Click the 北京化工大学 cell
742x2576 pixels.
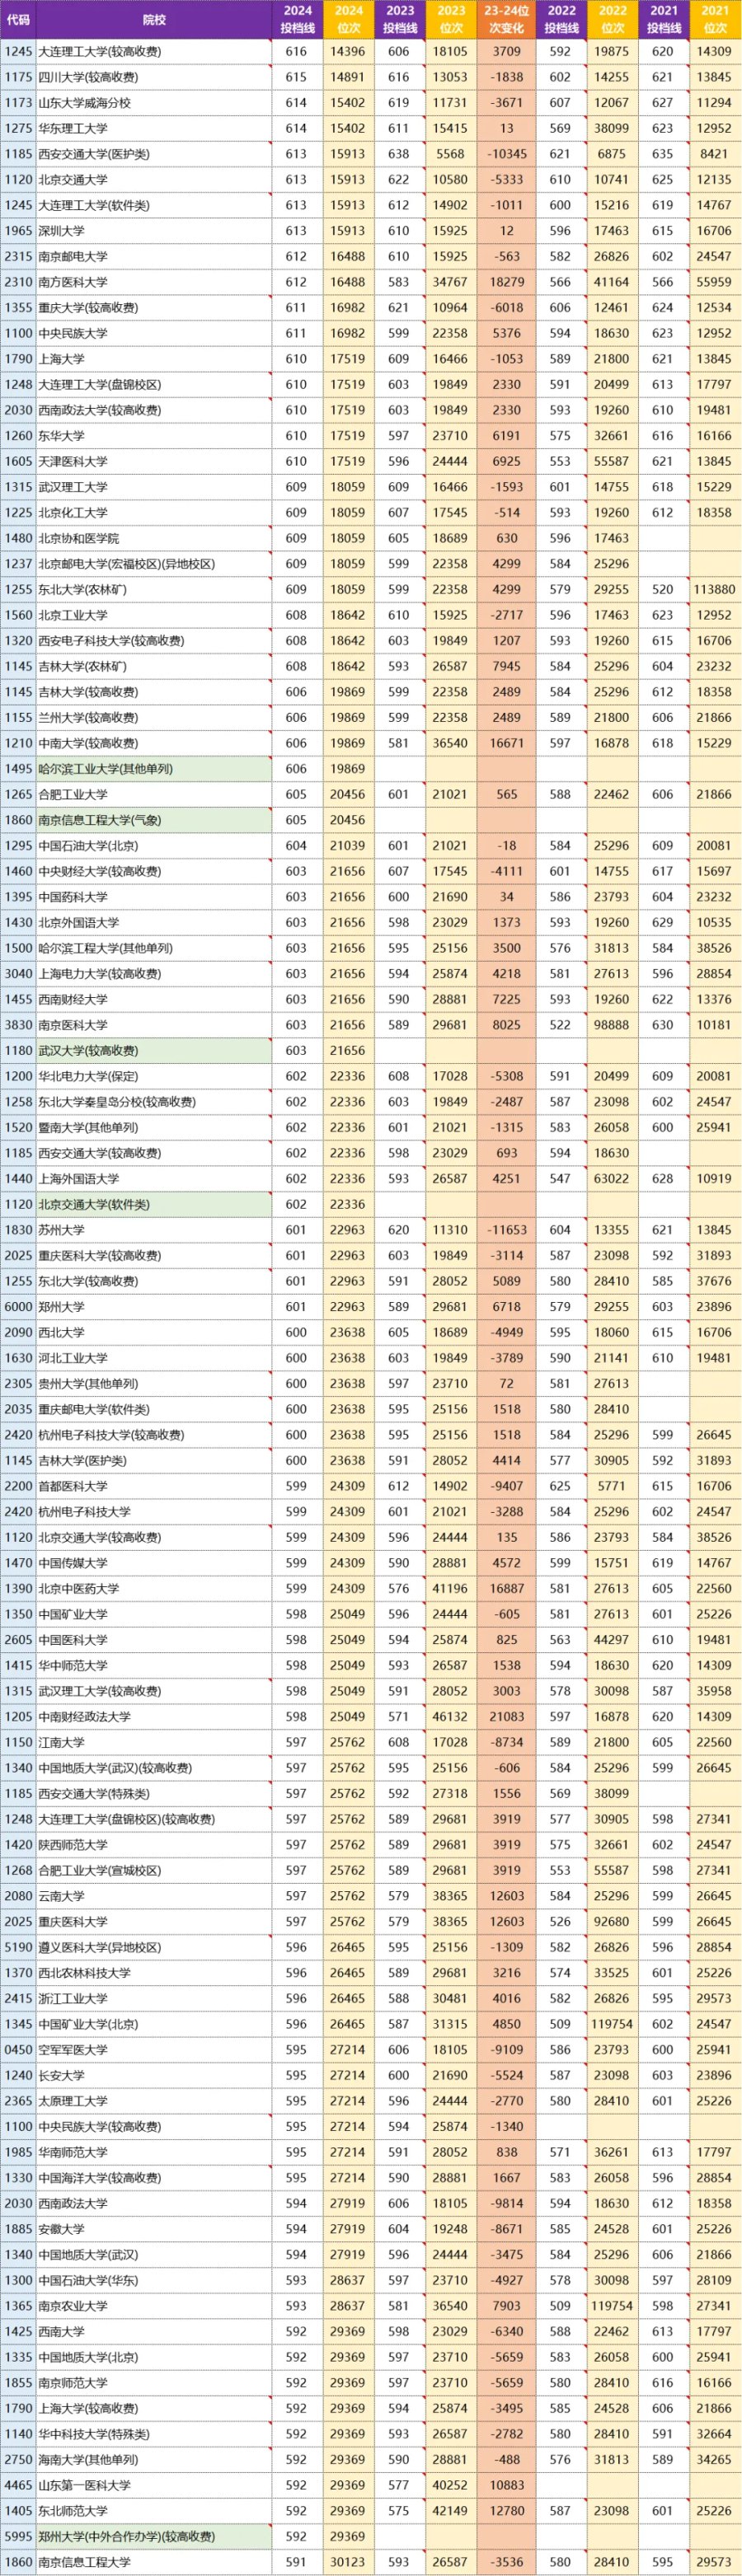[x=154, y=513]
